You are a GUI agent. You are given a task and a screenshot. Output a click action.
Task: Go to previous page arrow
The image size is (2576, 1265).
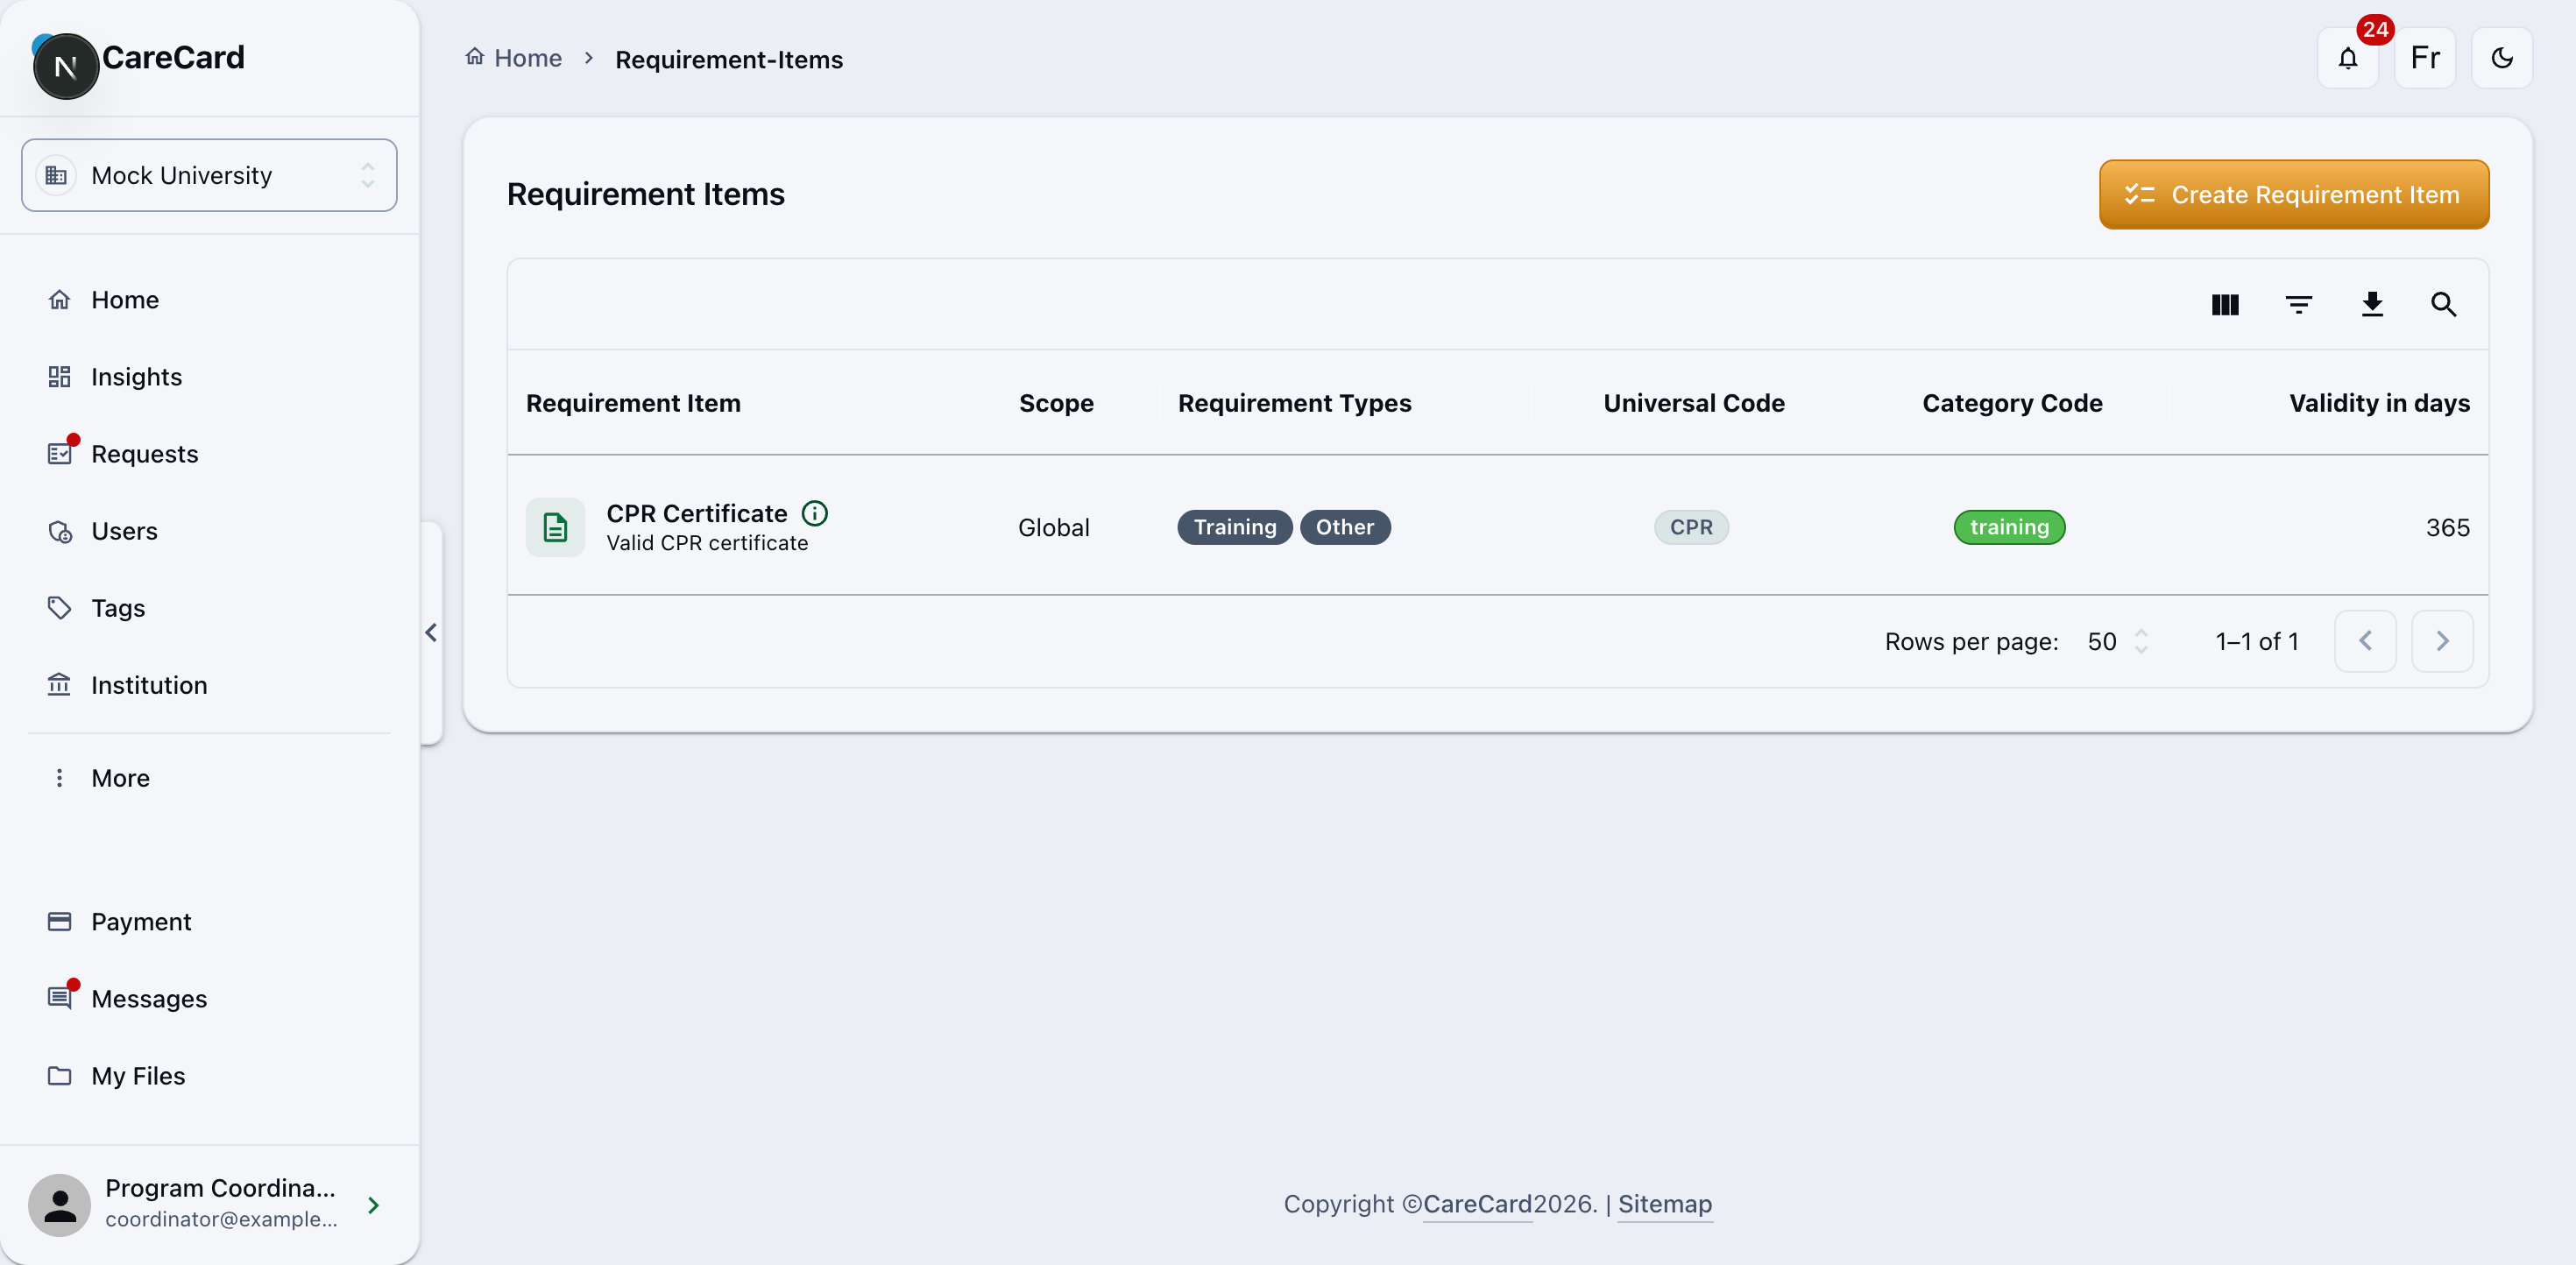coord(2364,641)
